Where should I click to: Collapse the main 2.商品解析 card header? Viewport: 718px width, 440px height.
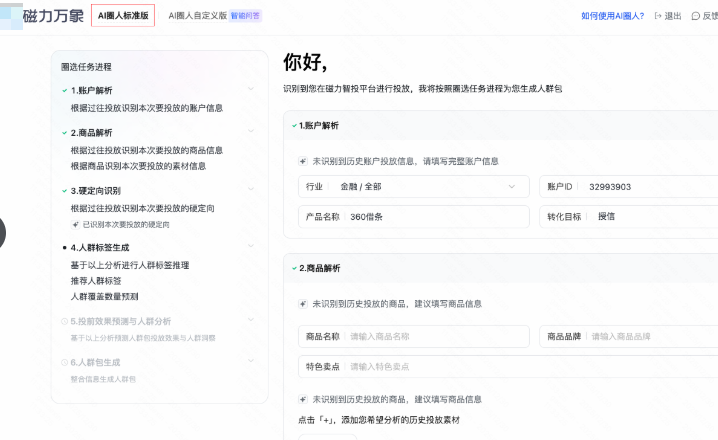(x=500, y=268)
